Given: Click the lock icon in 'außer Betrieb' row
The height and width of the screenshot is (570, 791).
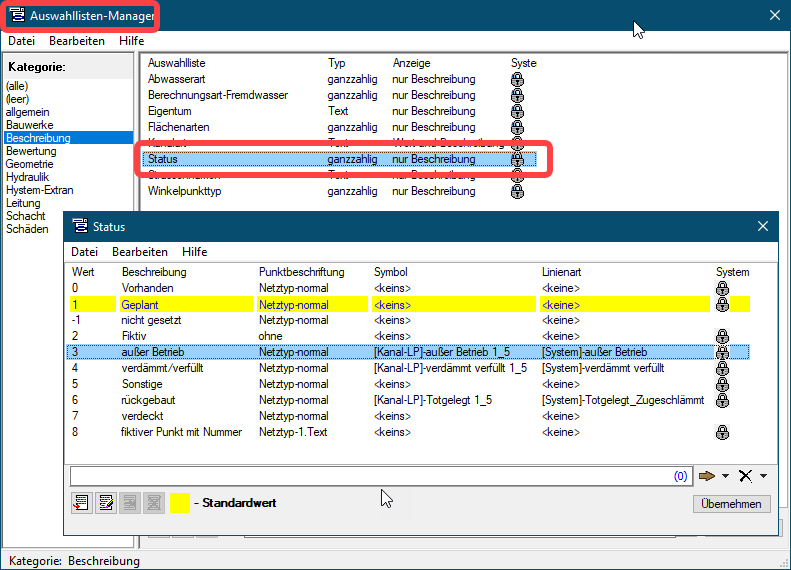Looking at the screenshot, I should (x=722, y=352).
